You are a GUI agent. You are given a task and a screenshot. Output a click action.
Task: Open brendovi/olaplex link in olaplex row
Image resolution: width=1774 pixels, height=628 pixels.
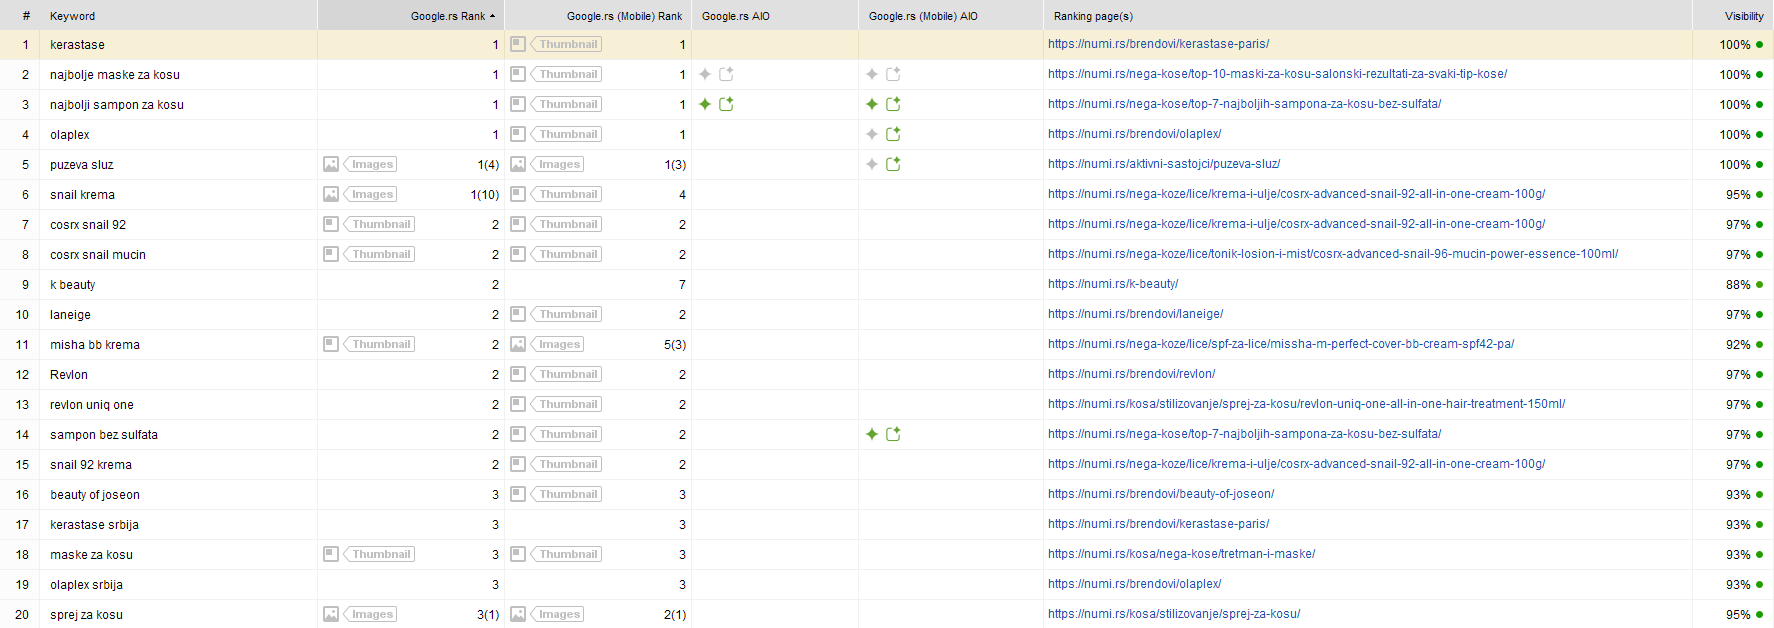1134,134
